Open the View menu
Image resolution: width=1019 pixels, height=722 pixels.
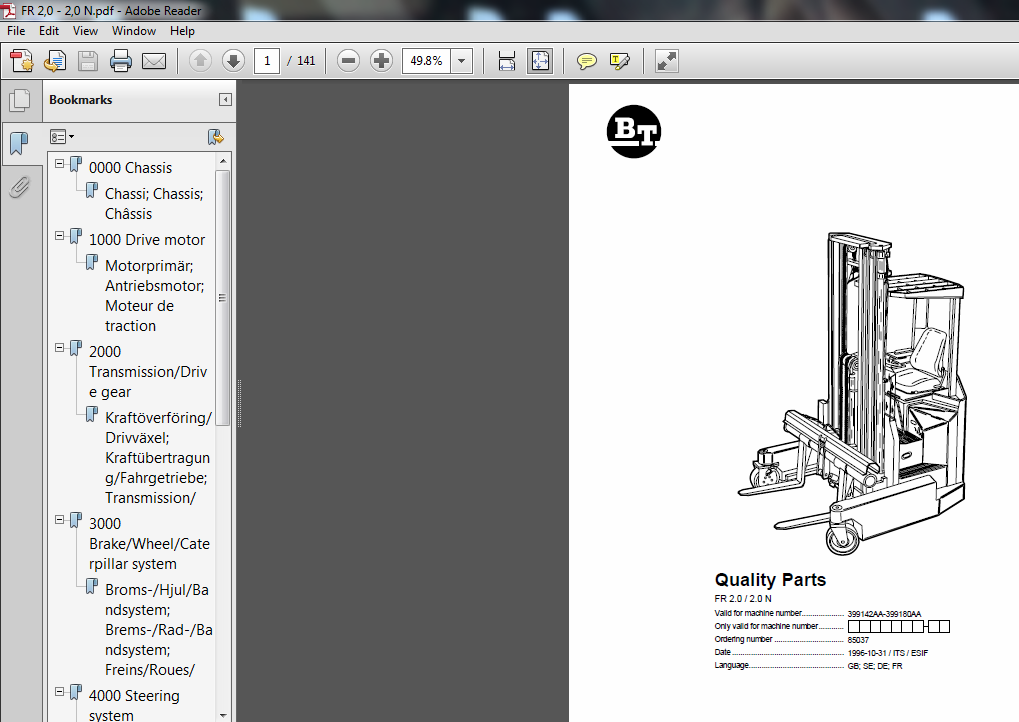tap(85, 31)
